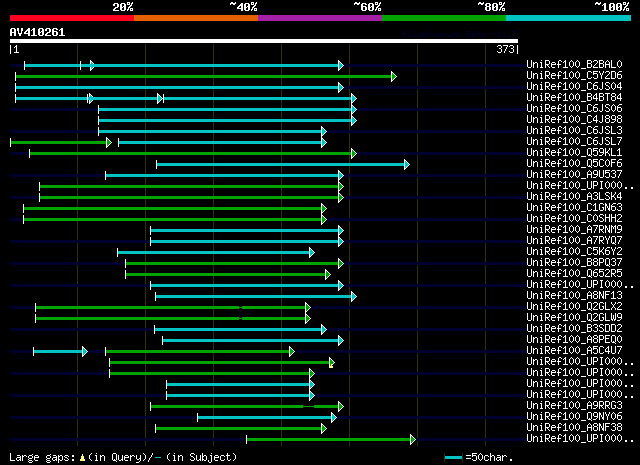The image size is (640, 465).
Task: Select the UniRef100_C0SHH2 label
Action: point(574,219)
